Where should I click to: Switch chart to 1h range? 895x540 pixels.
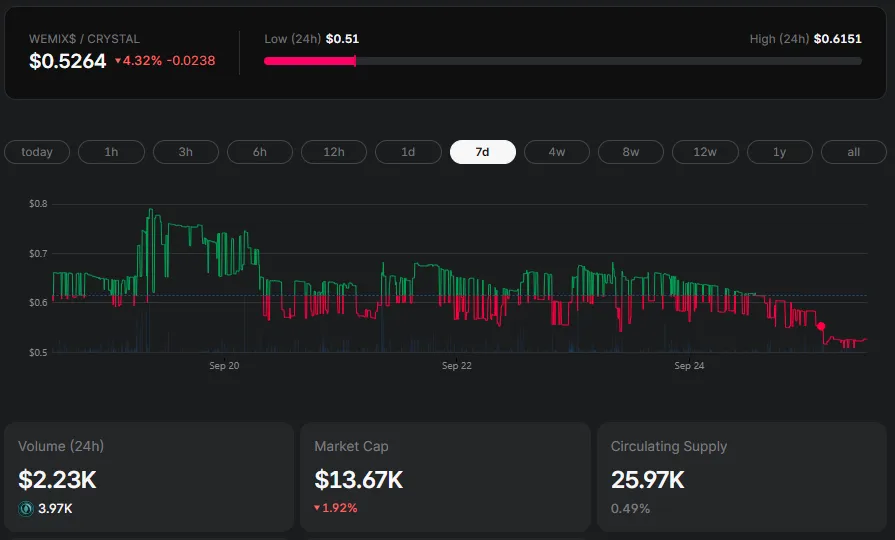[x=111, y=152]
